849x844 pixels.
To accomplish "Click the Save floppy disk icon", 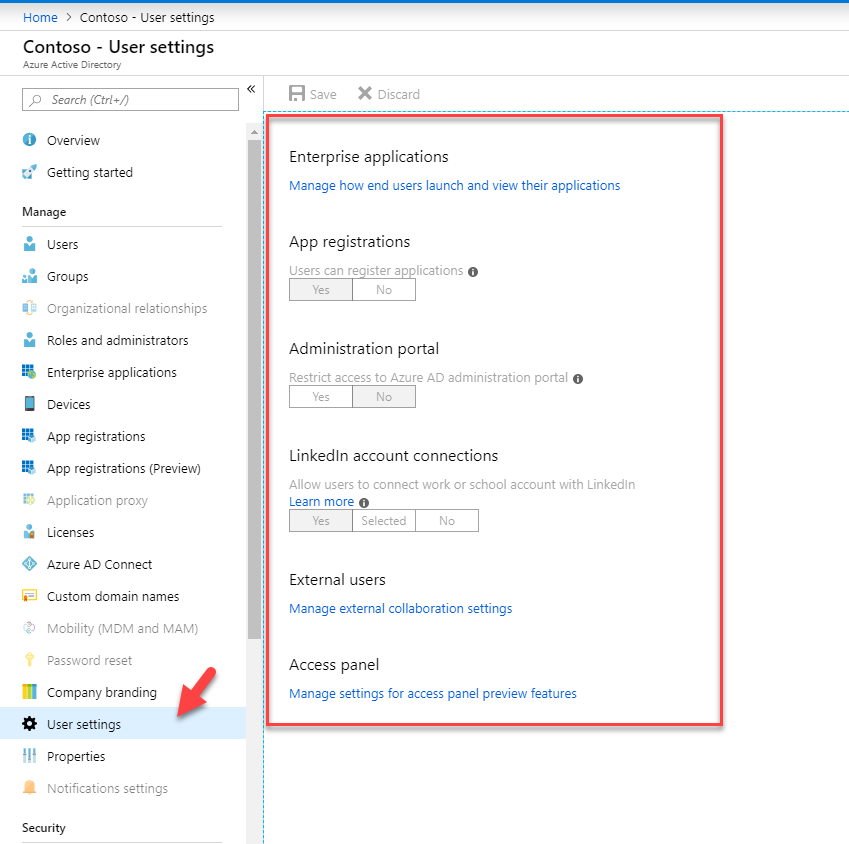I will 297,94.
